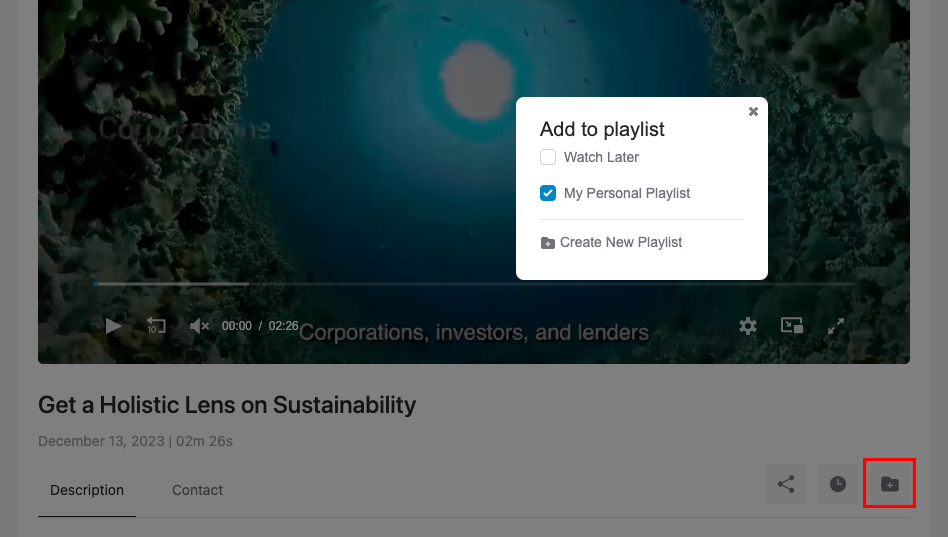Click the share icon button

point(786,484)
